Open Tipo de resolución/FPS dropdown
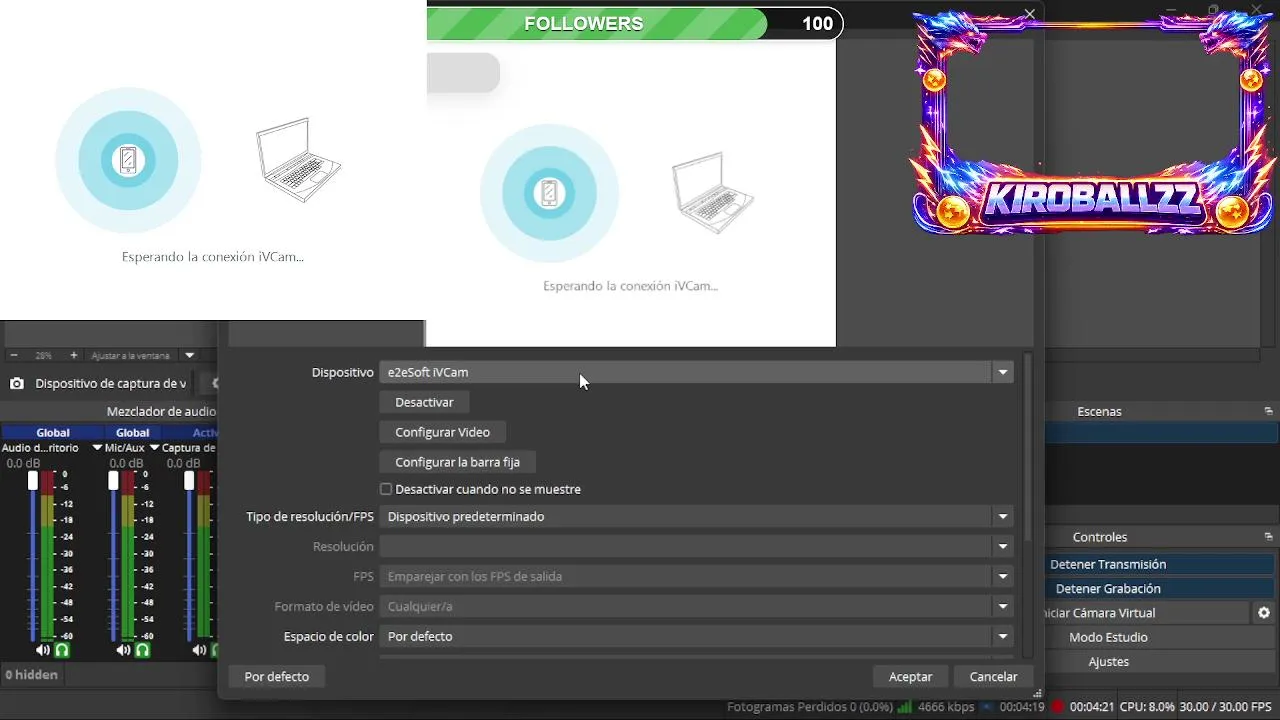This screenshot has height=720, width=1280. (696, 516)
